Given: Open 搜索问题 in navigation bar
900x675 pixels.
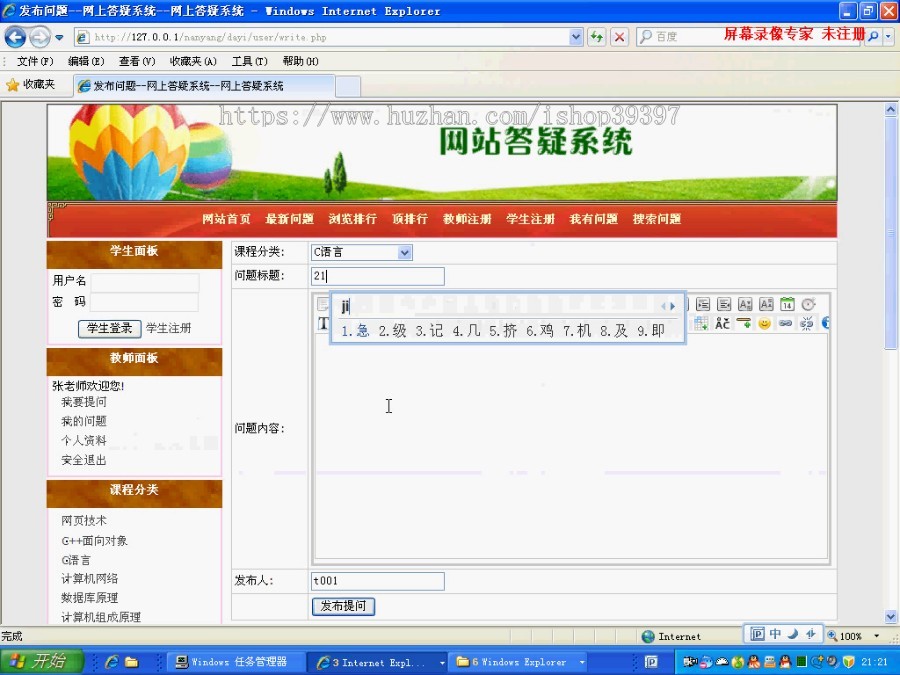Looking at the screenshot, I should [657, 219].
